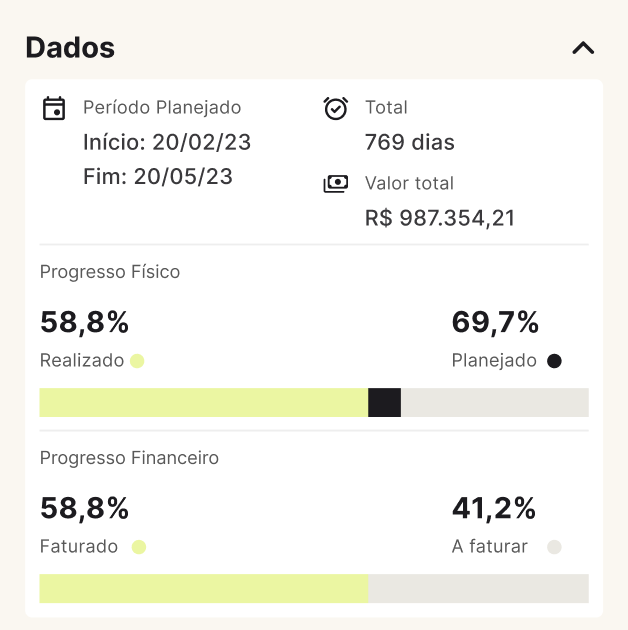The width and height of the screenshot is (628, 630).
Task: Click the 769 dias total value
Action: tap(410, 142)
